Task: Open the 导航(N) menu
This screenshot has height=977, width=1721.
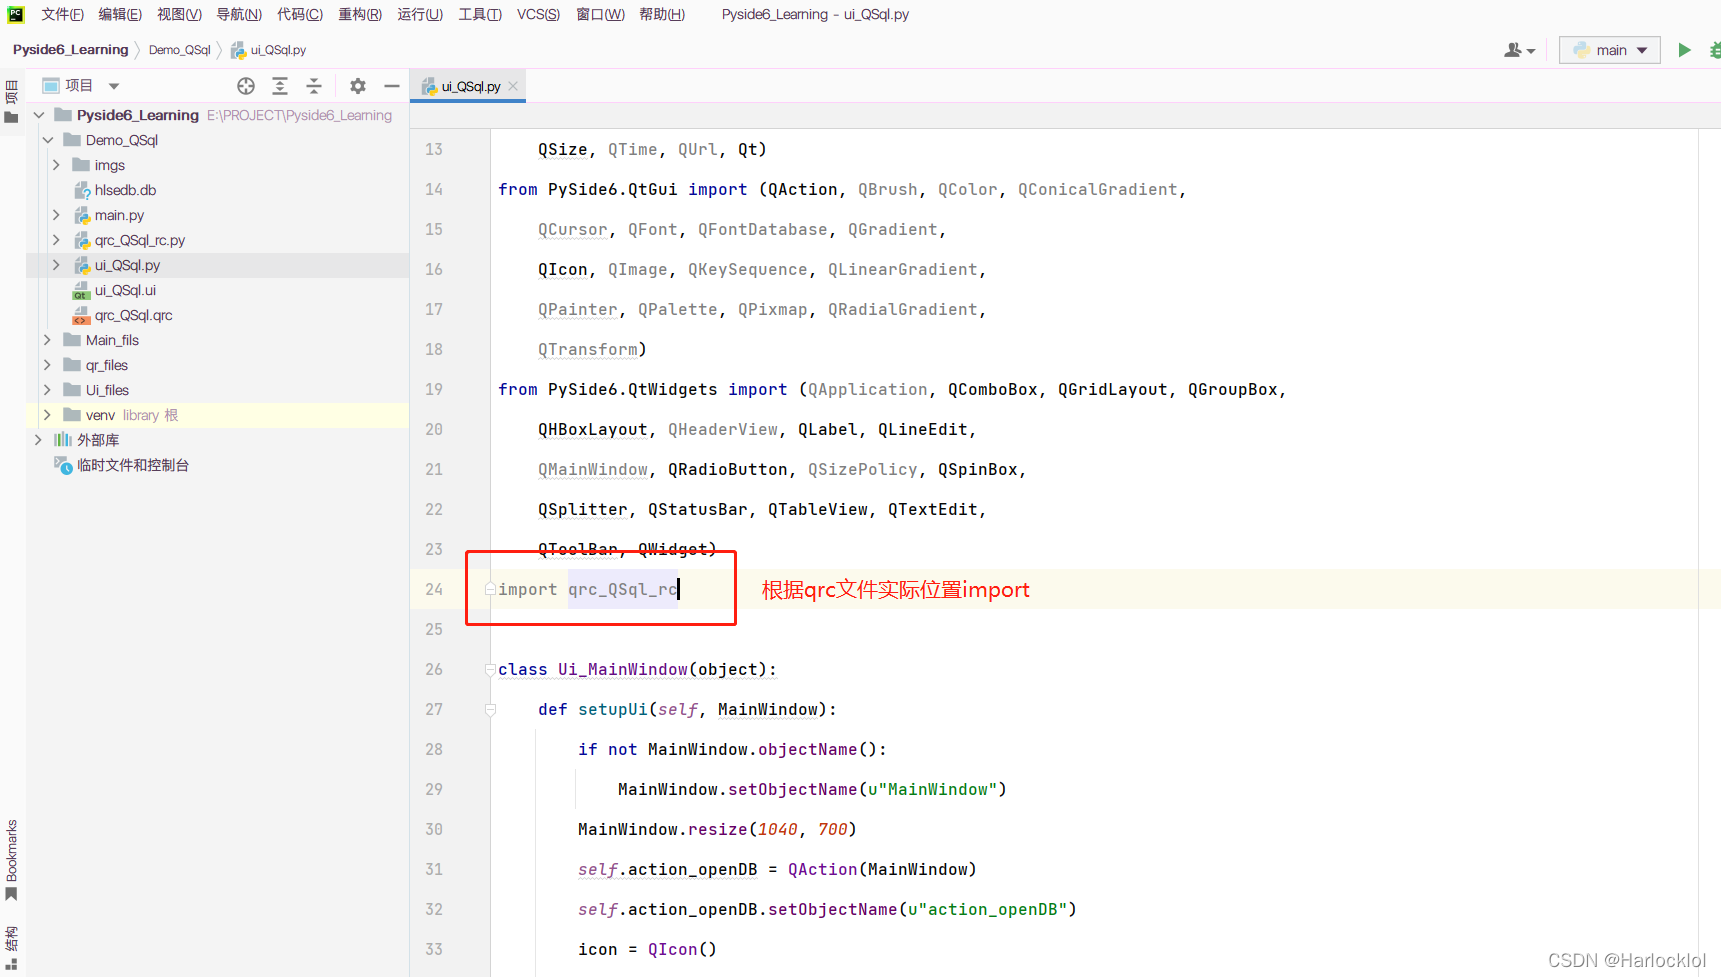Action: [x=239, y=14]
